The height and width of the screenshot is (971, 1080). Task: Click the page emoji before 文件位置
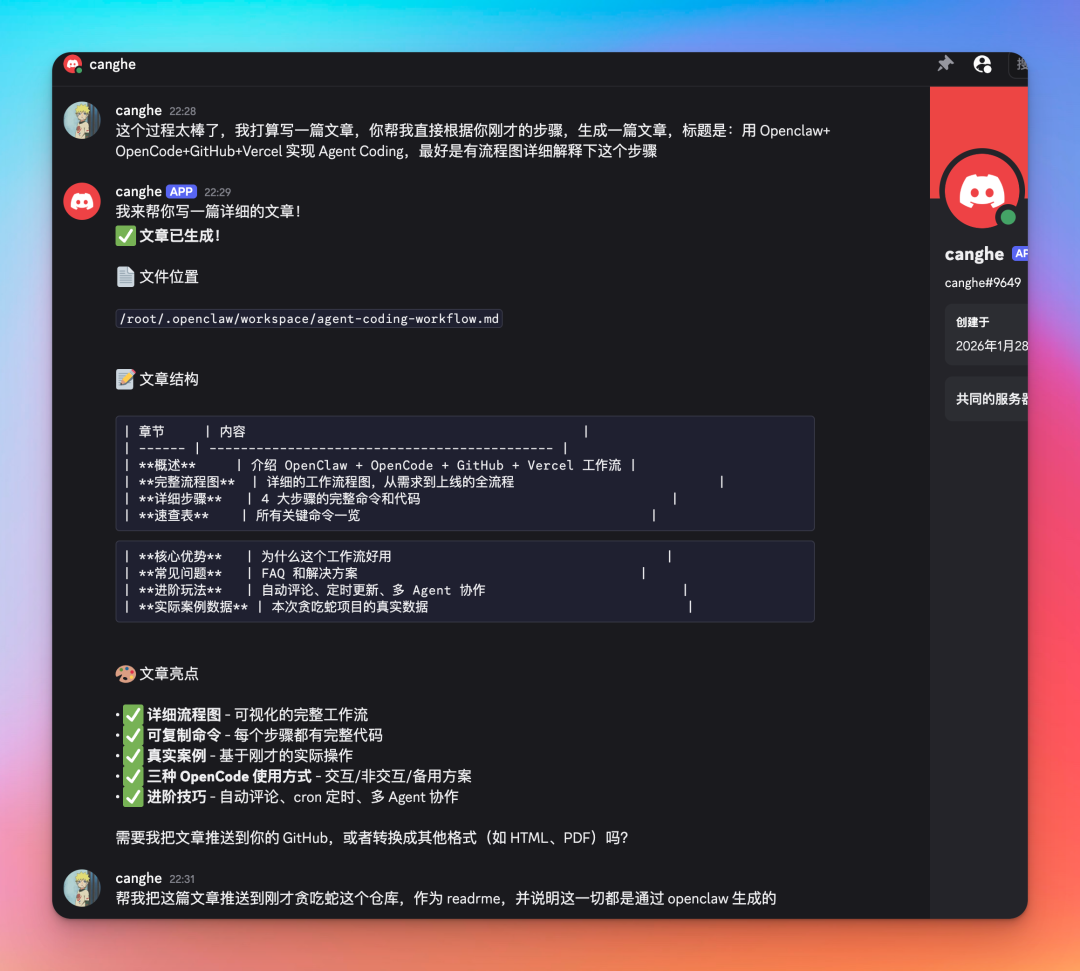coord(125,277)
